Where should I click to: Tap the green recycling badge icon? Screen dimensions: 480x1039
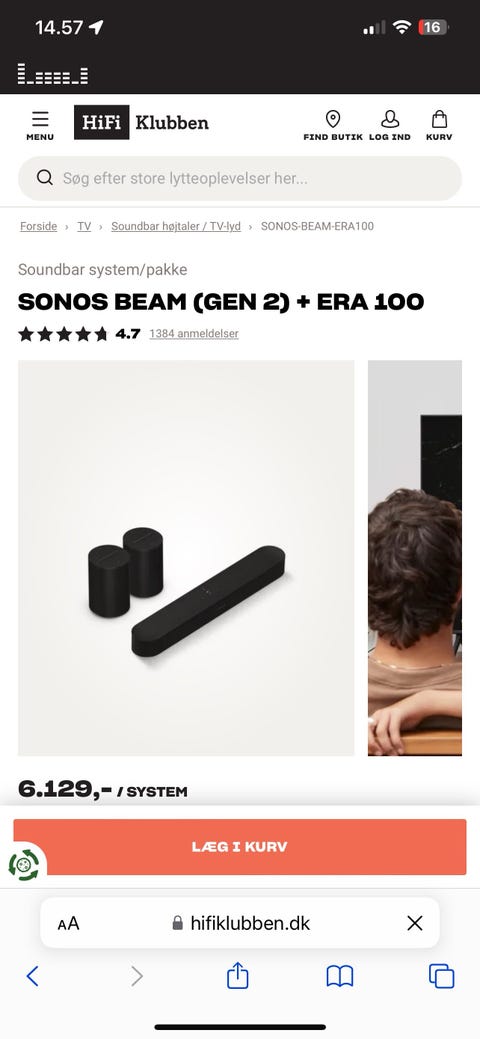coord(24,865)
